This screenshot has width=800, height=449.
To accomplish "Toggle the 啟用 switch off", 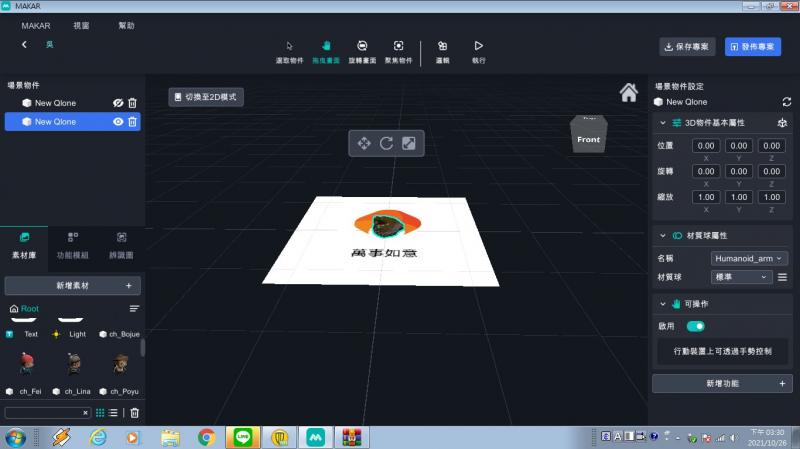I will pyautogui.click(x=695, y=326).
